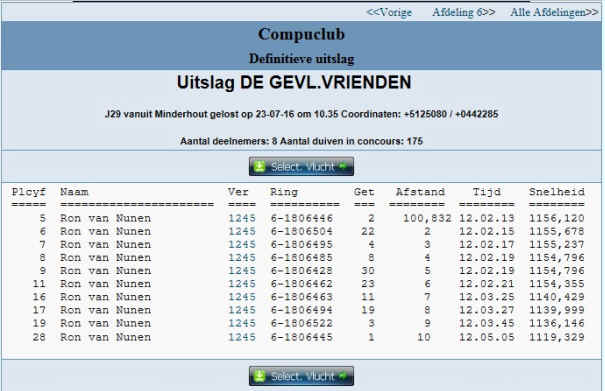
Task: Click the bottom Select Vlucht button
Action: [x=301, y=376]
